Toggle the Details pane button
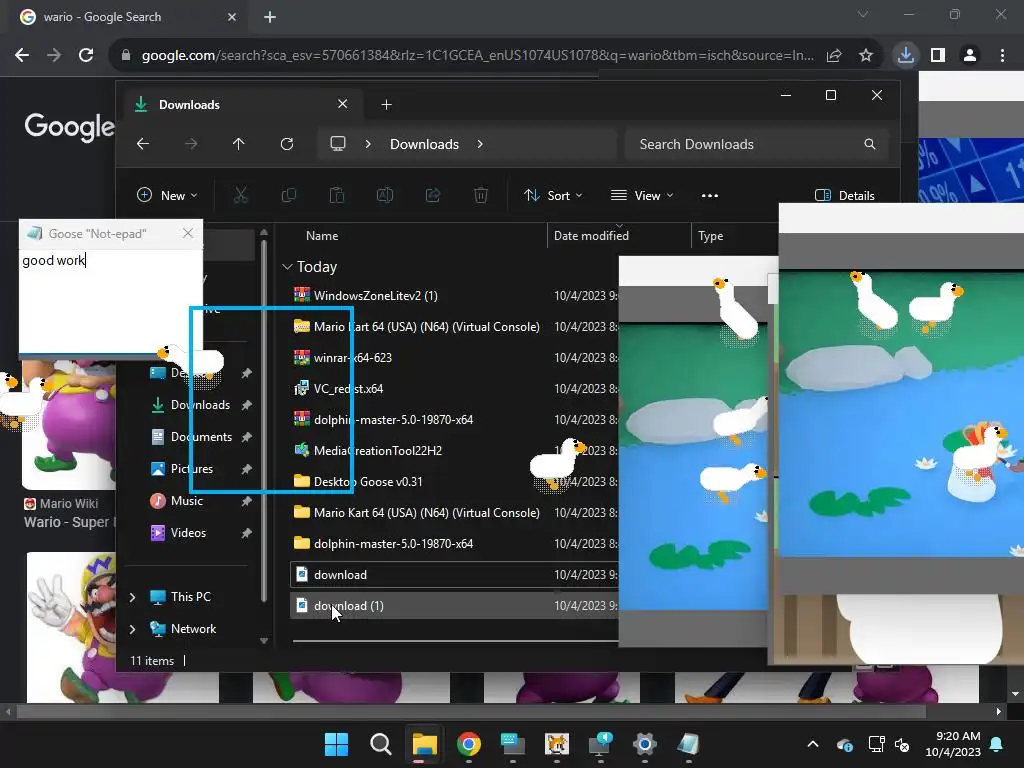The width and height of the screenshot is (1024, 768). pos(845,195)
